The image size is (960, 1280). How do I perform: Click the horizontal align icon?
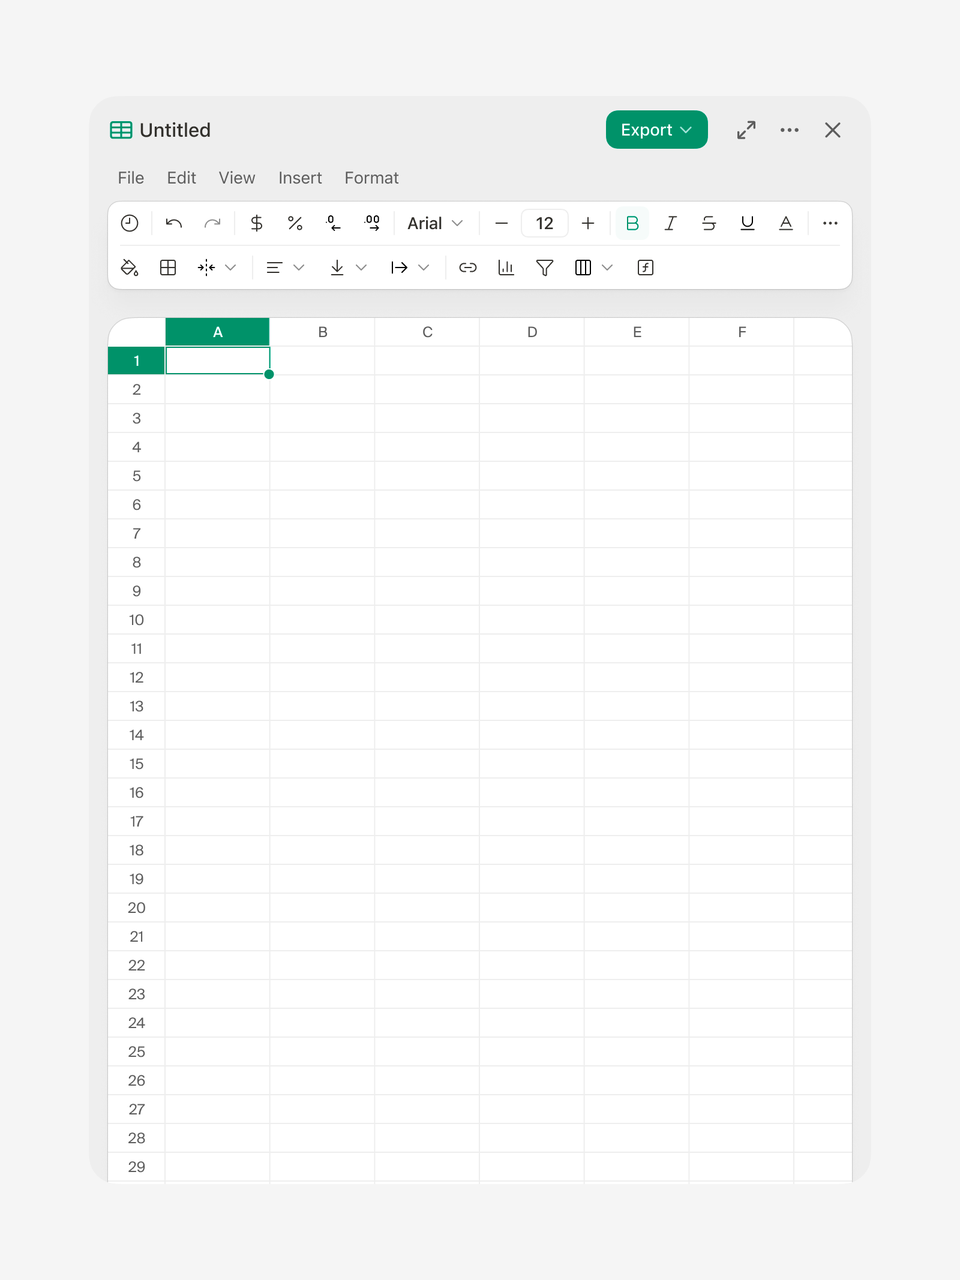pos(274,267)
